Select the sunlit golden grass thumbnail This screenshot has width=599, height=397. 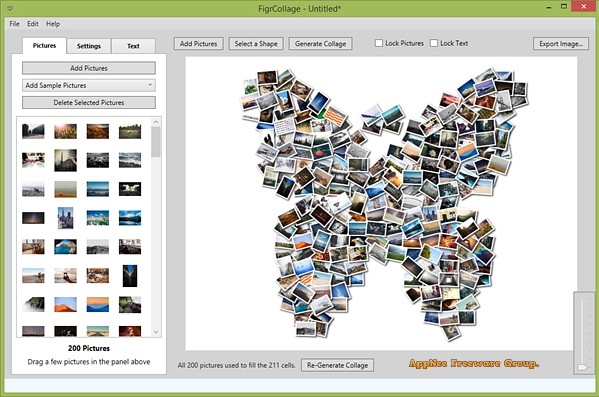[x=65, y=131]
